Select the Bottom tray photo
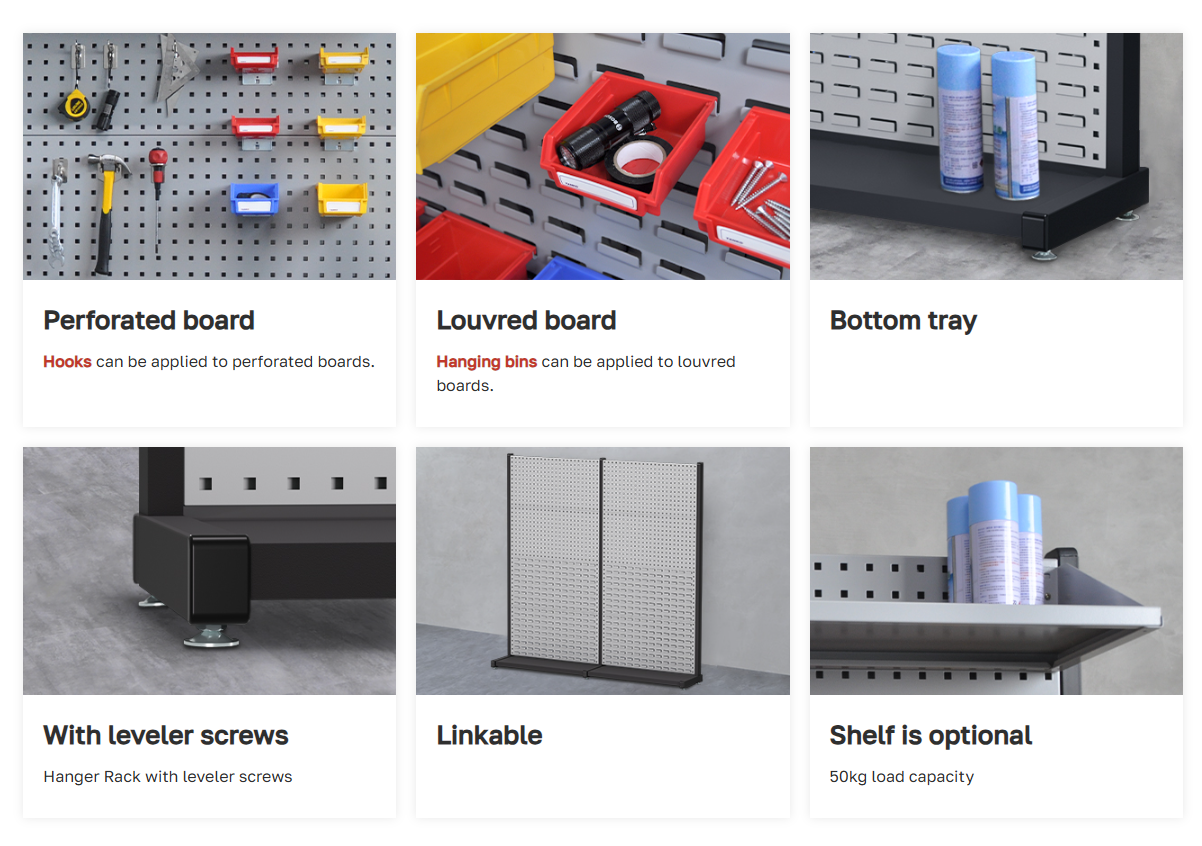 pos(996,156)
